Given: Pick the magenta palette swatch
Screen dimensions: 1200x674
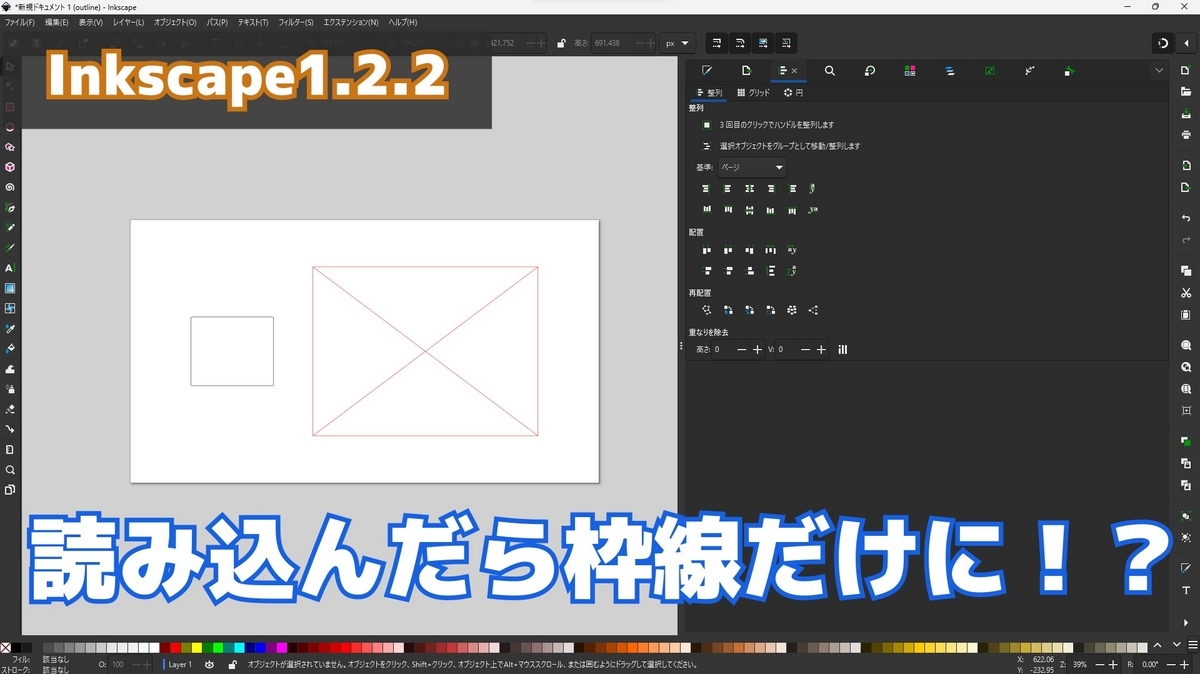Looking at the screenshot, I should tap(283, 646).
